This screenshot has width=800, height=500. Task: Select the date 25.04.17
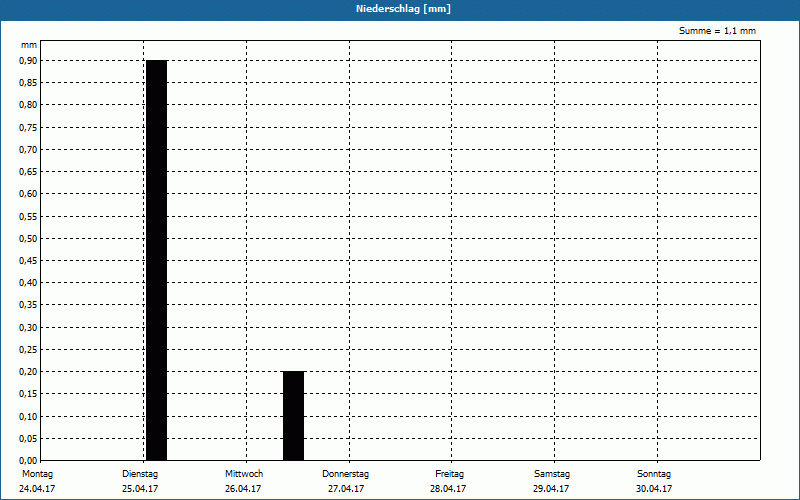(140, 489)
